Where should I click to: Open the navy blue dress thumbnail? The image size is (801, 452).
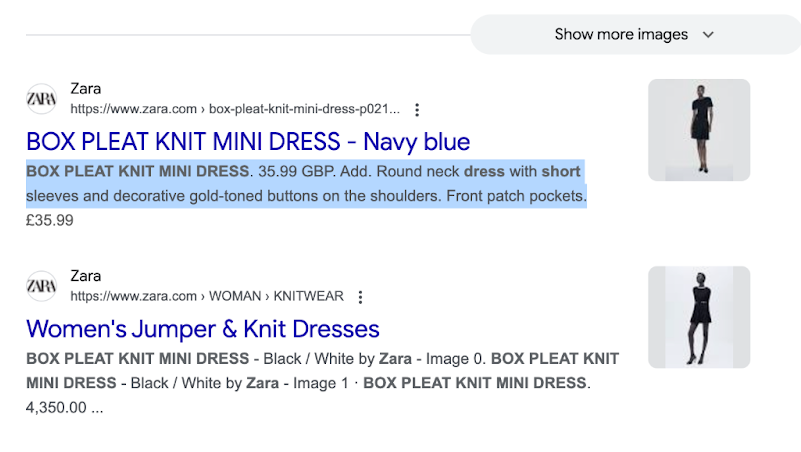click(x=699, y=130)
